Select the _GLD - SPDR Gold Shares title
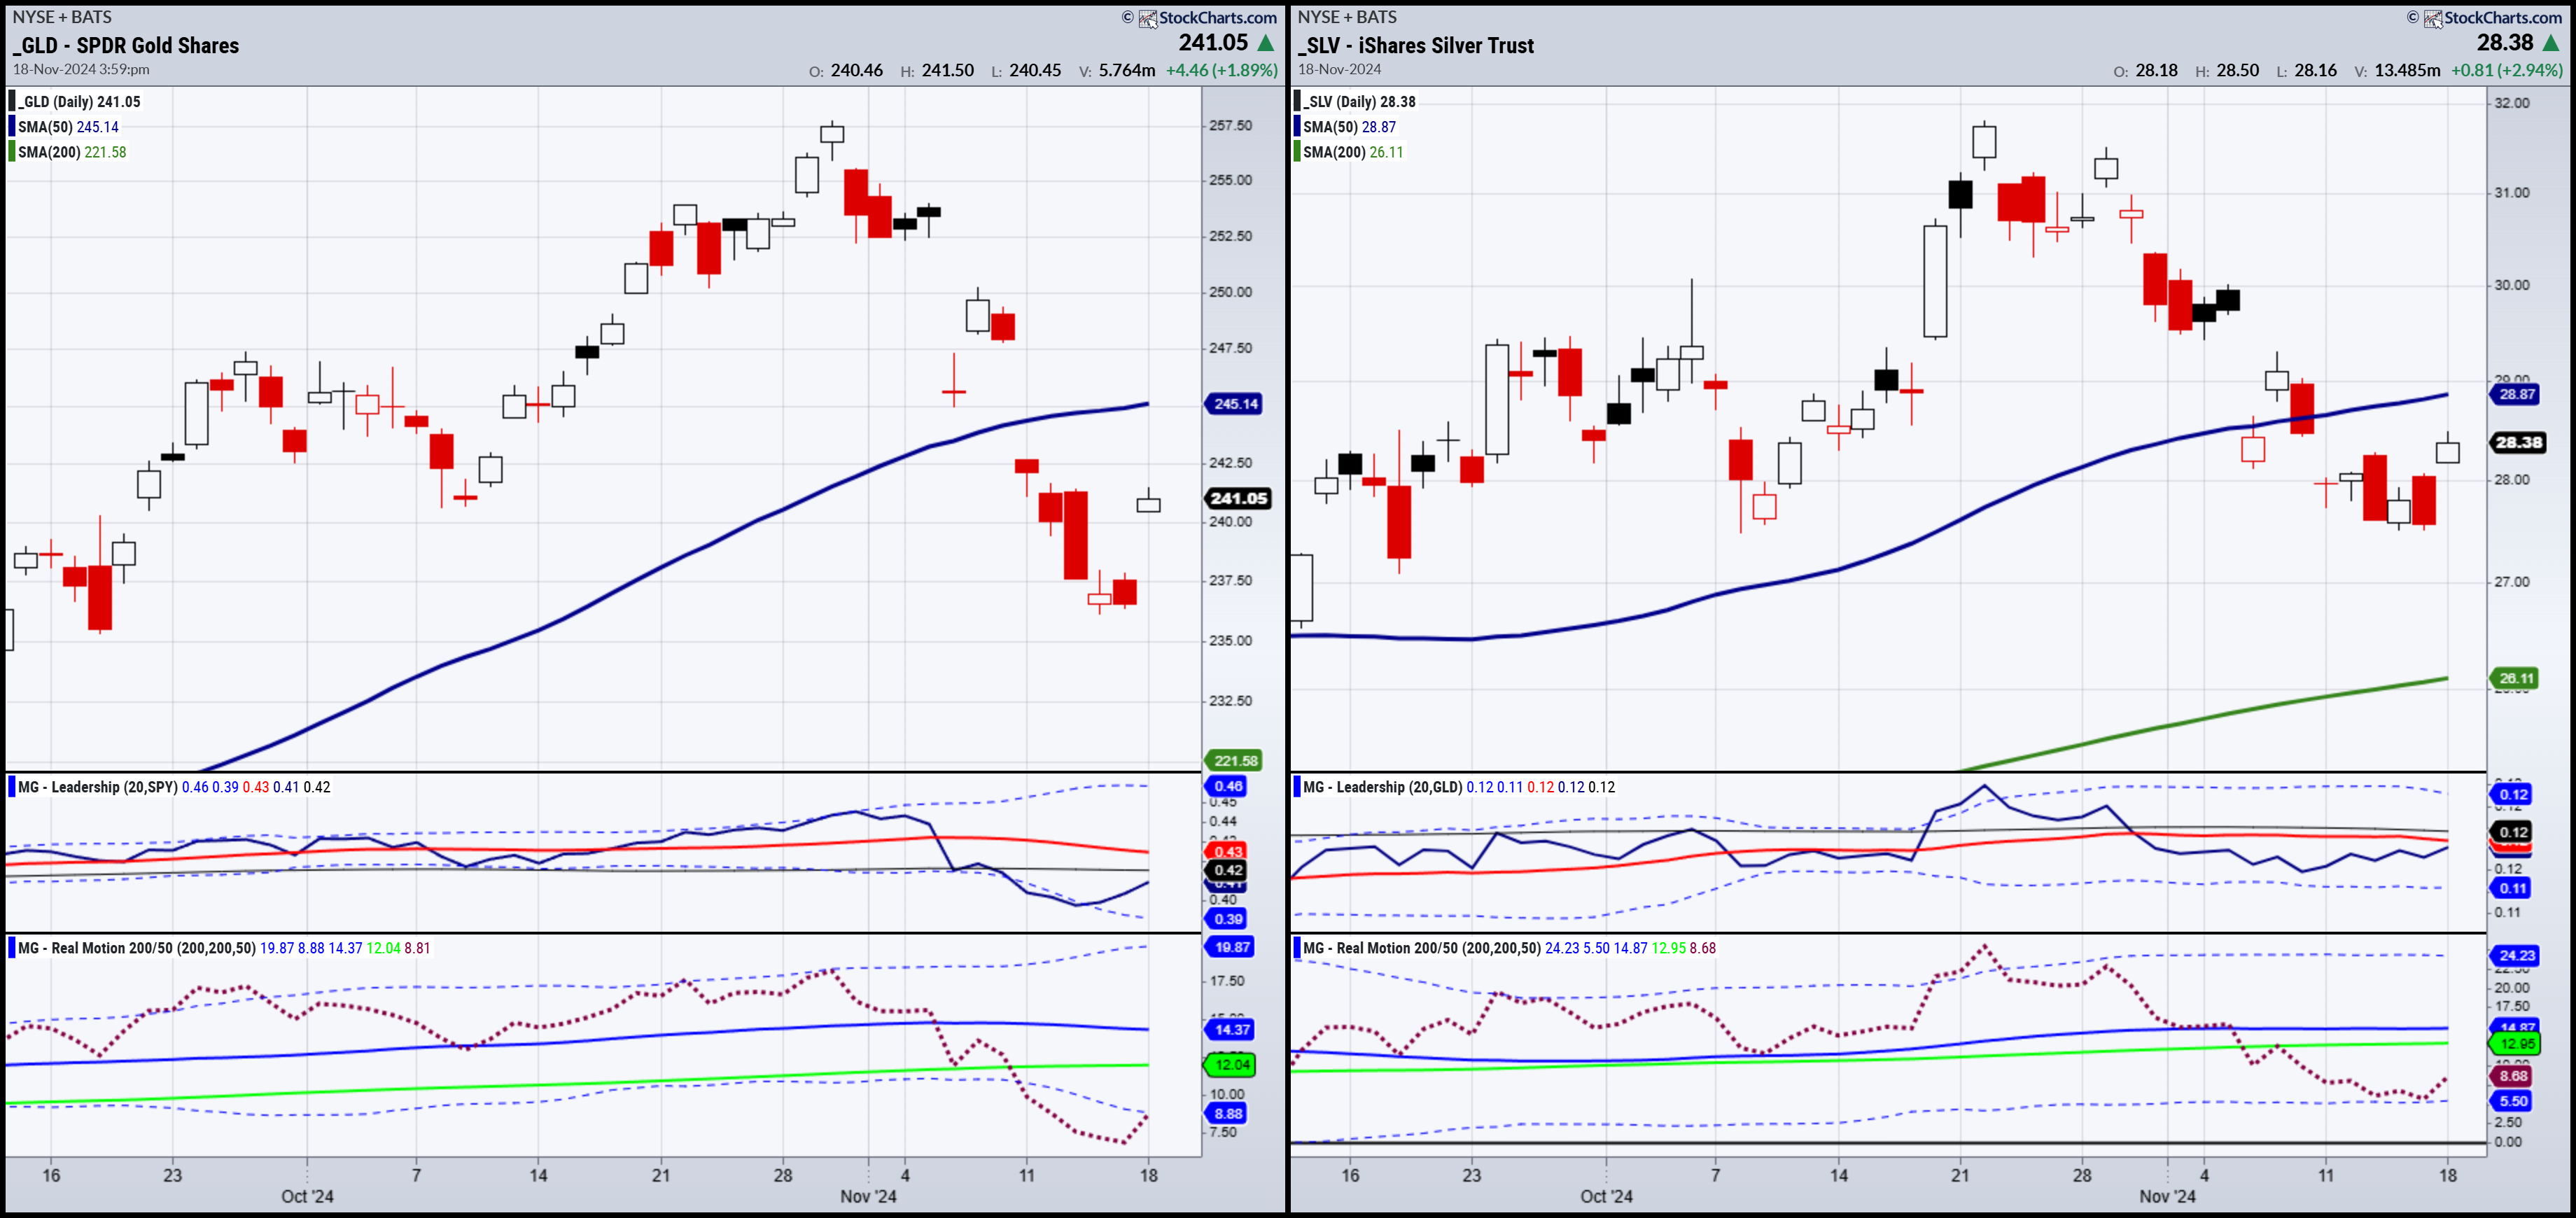This screenshot has width=2576, height=1218. click(126, 45)
